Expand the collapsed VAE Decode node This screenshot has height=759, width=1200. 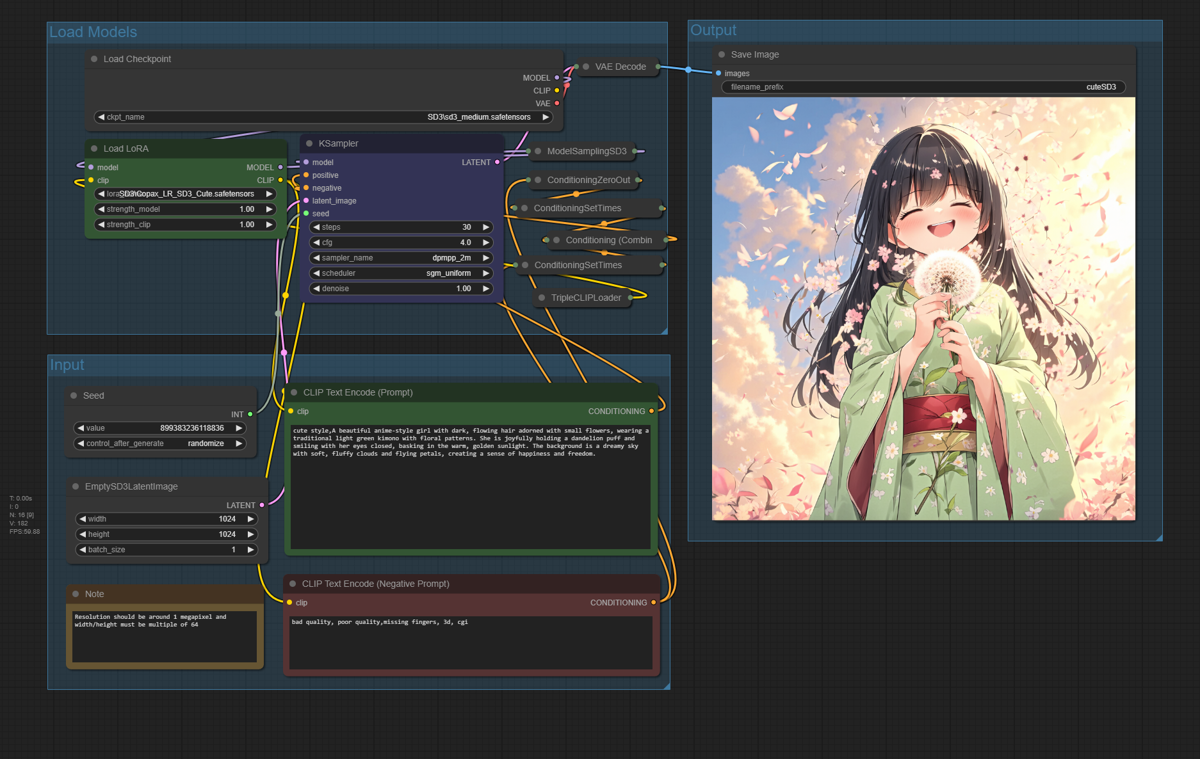[x=586, y=67]
